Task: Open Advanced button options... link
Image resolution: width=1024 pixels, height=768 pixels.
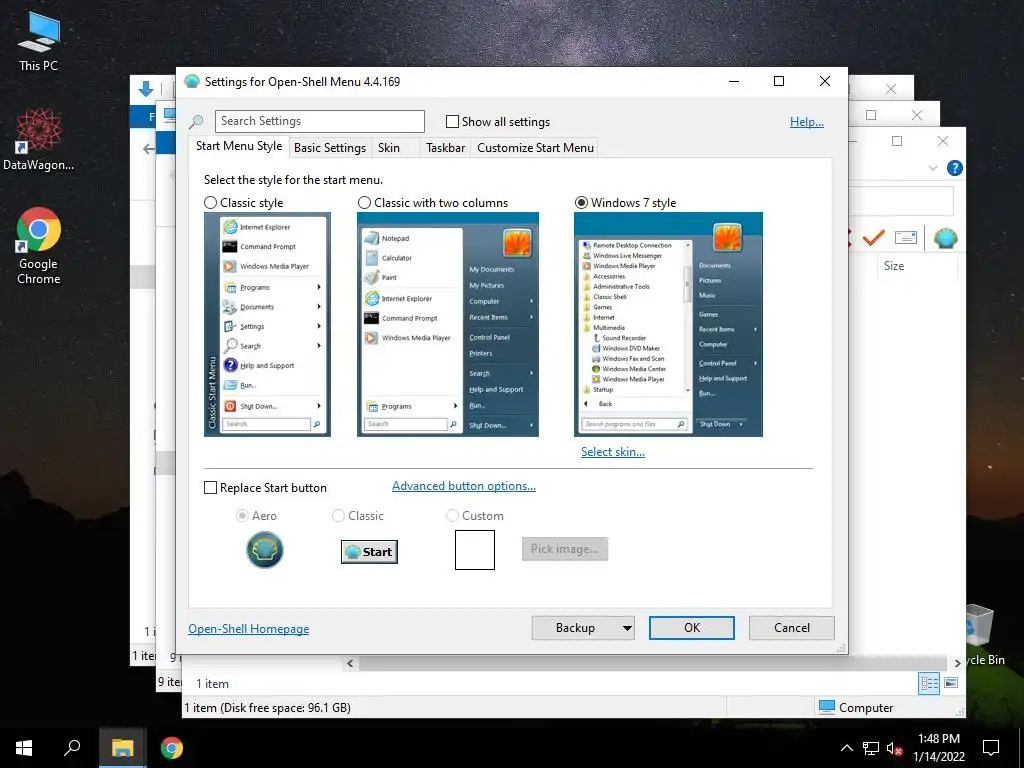Action: coord(464,486)
